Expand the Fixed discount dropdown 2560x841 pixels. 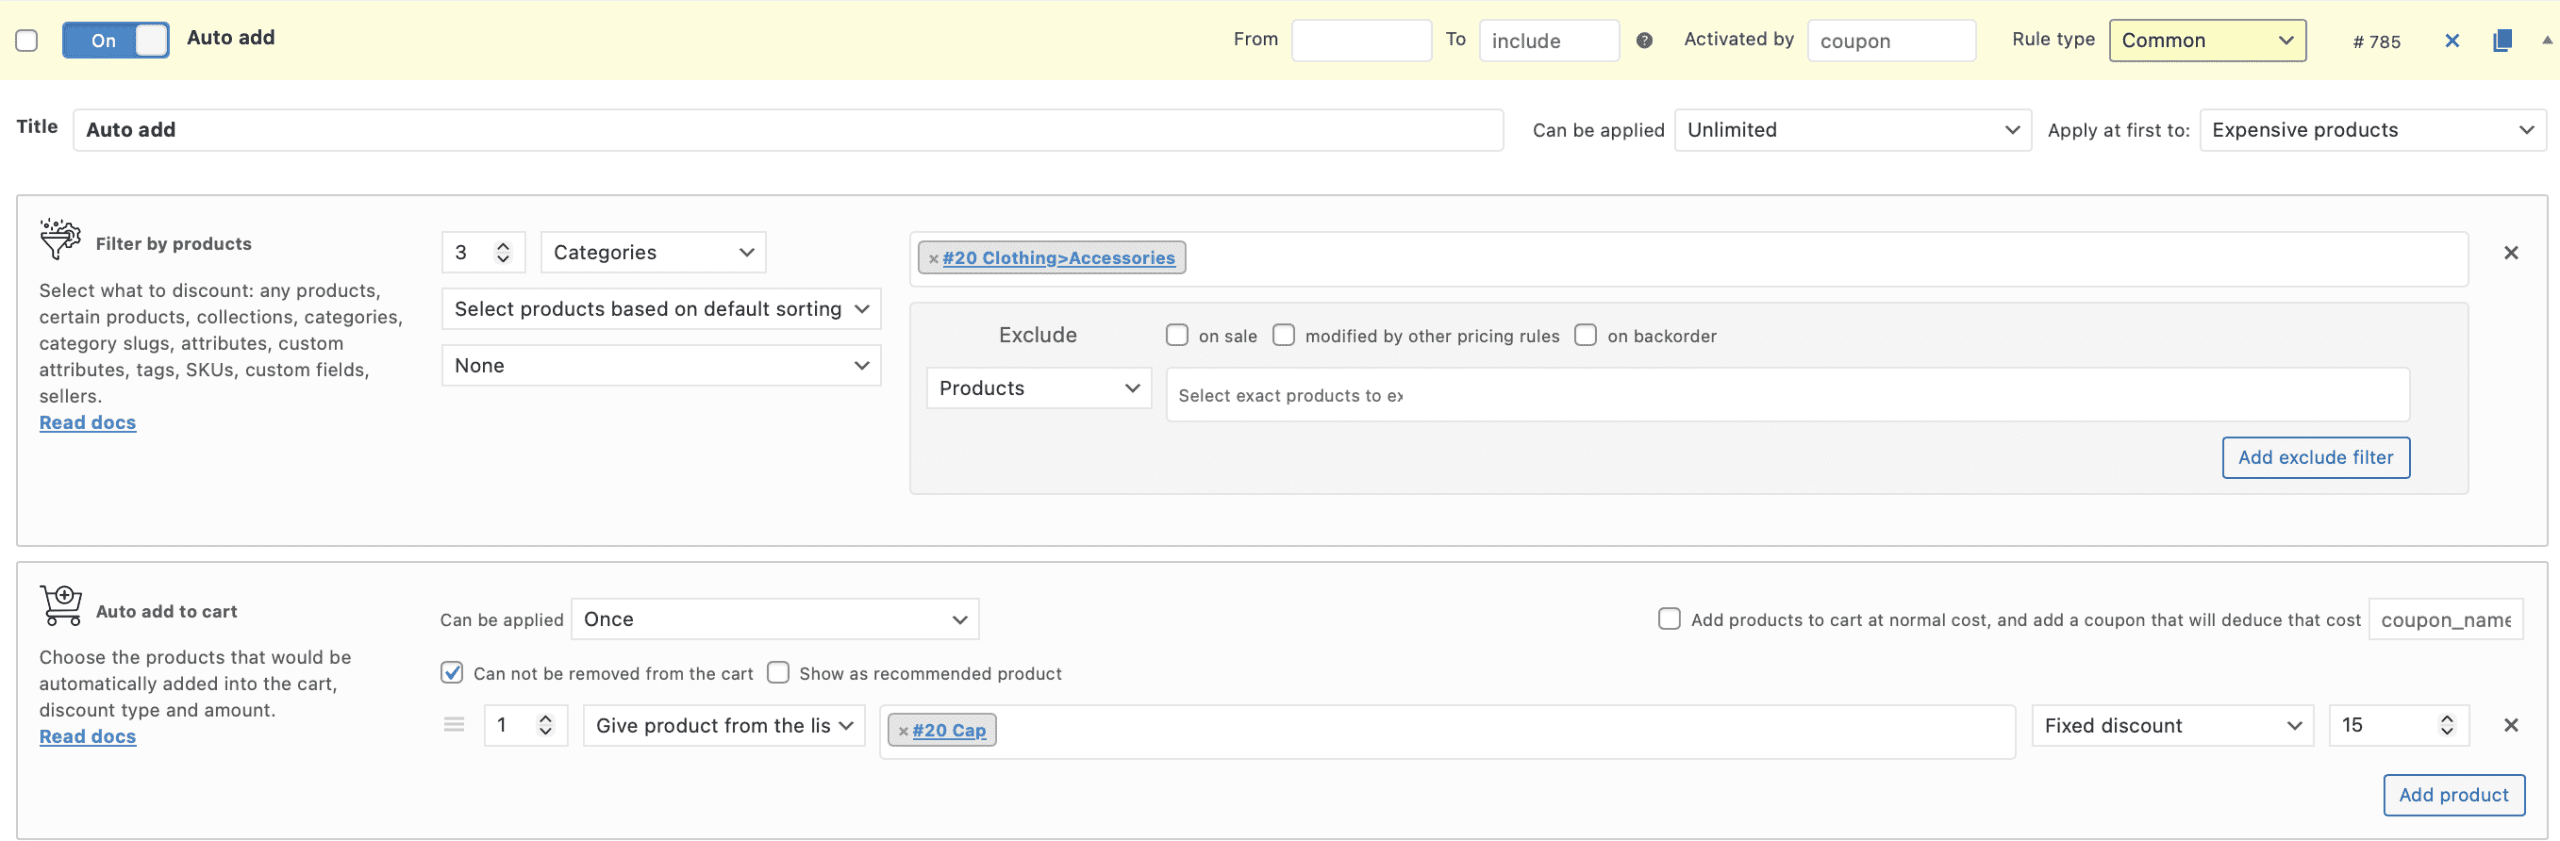click(2171, 726)
